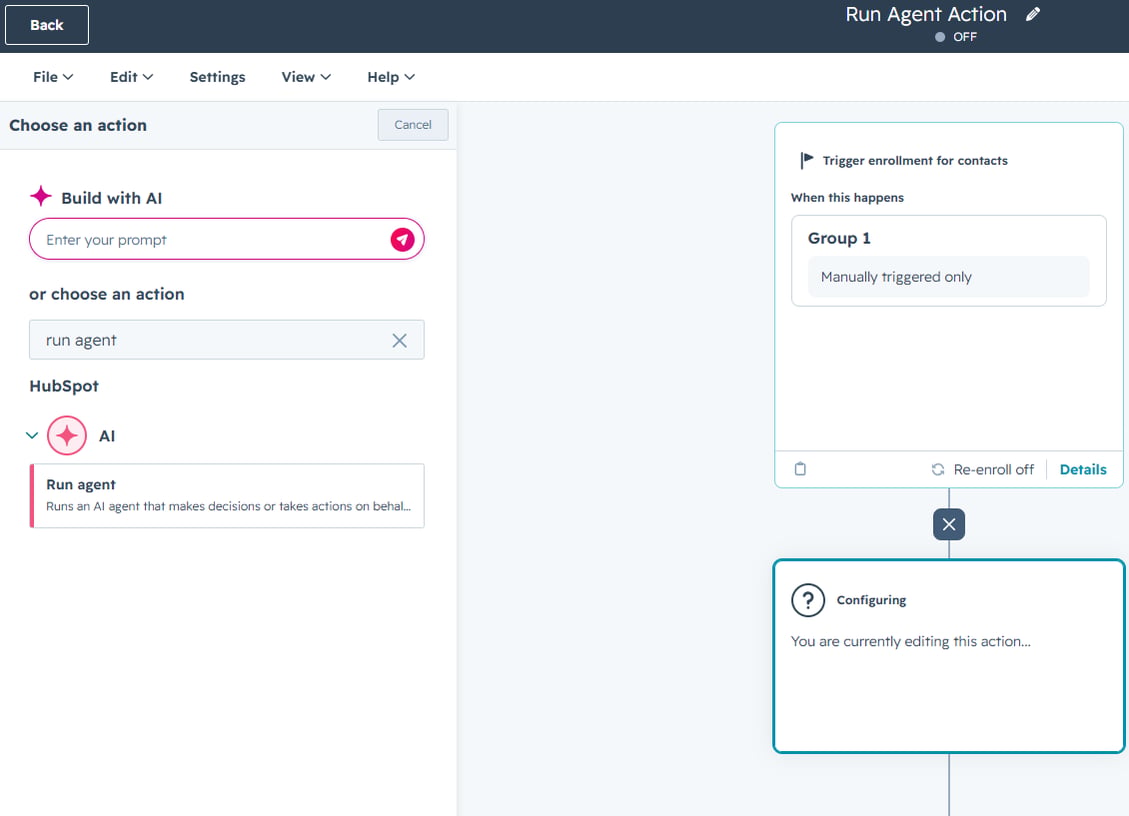Click the OFF workflow status indicator

point(955,37)
